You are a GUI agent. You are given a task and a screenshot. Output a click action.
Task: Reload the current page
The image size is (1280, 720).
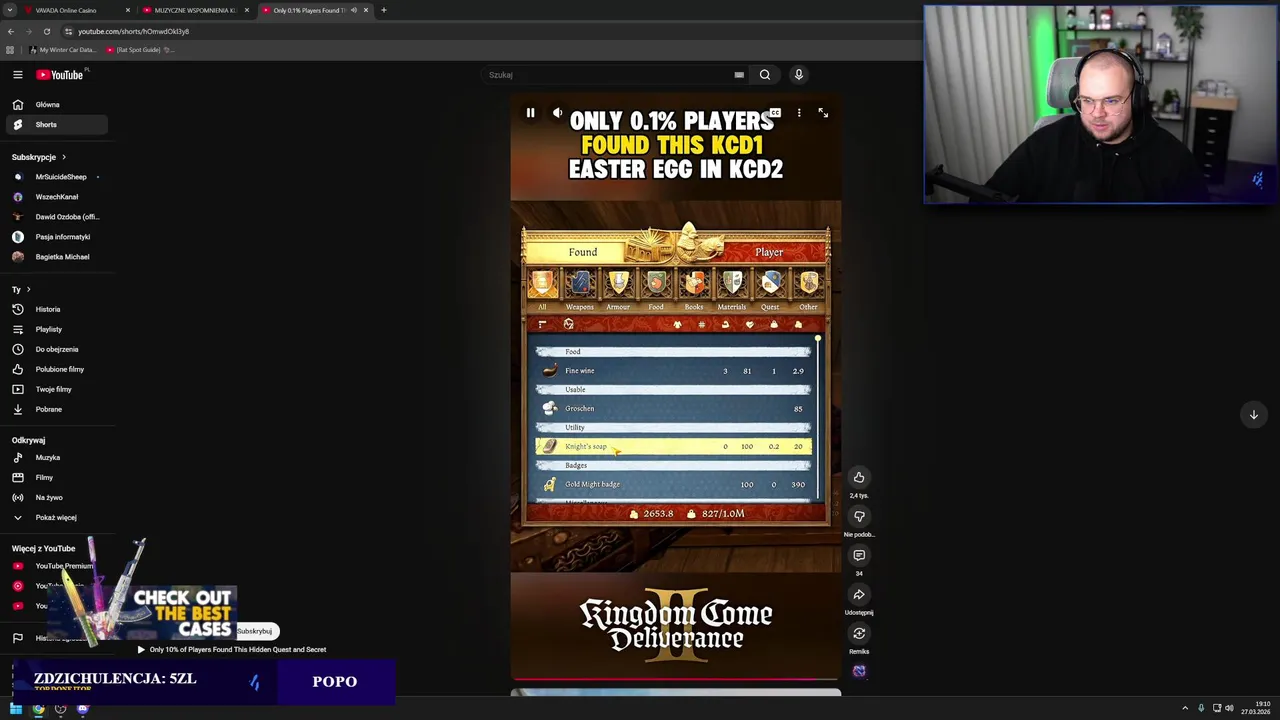point(47,31)
